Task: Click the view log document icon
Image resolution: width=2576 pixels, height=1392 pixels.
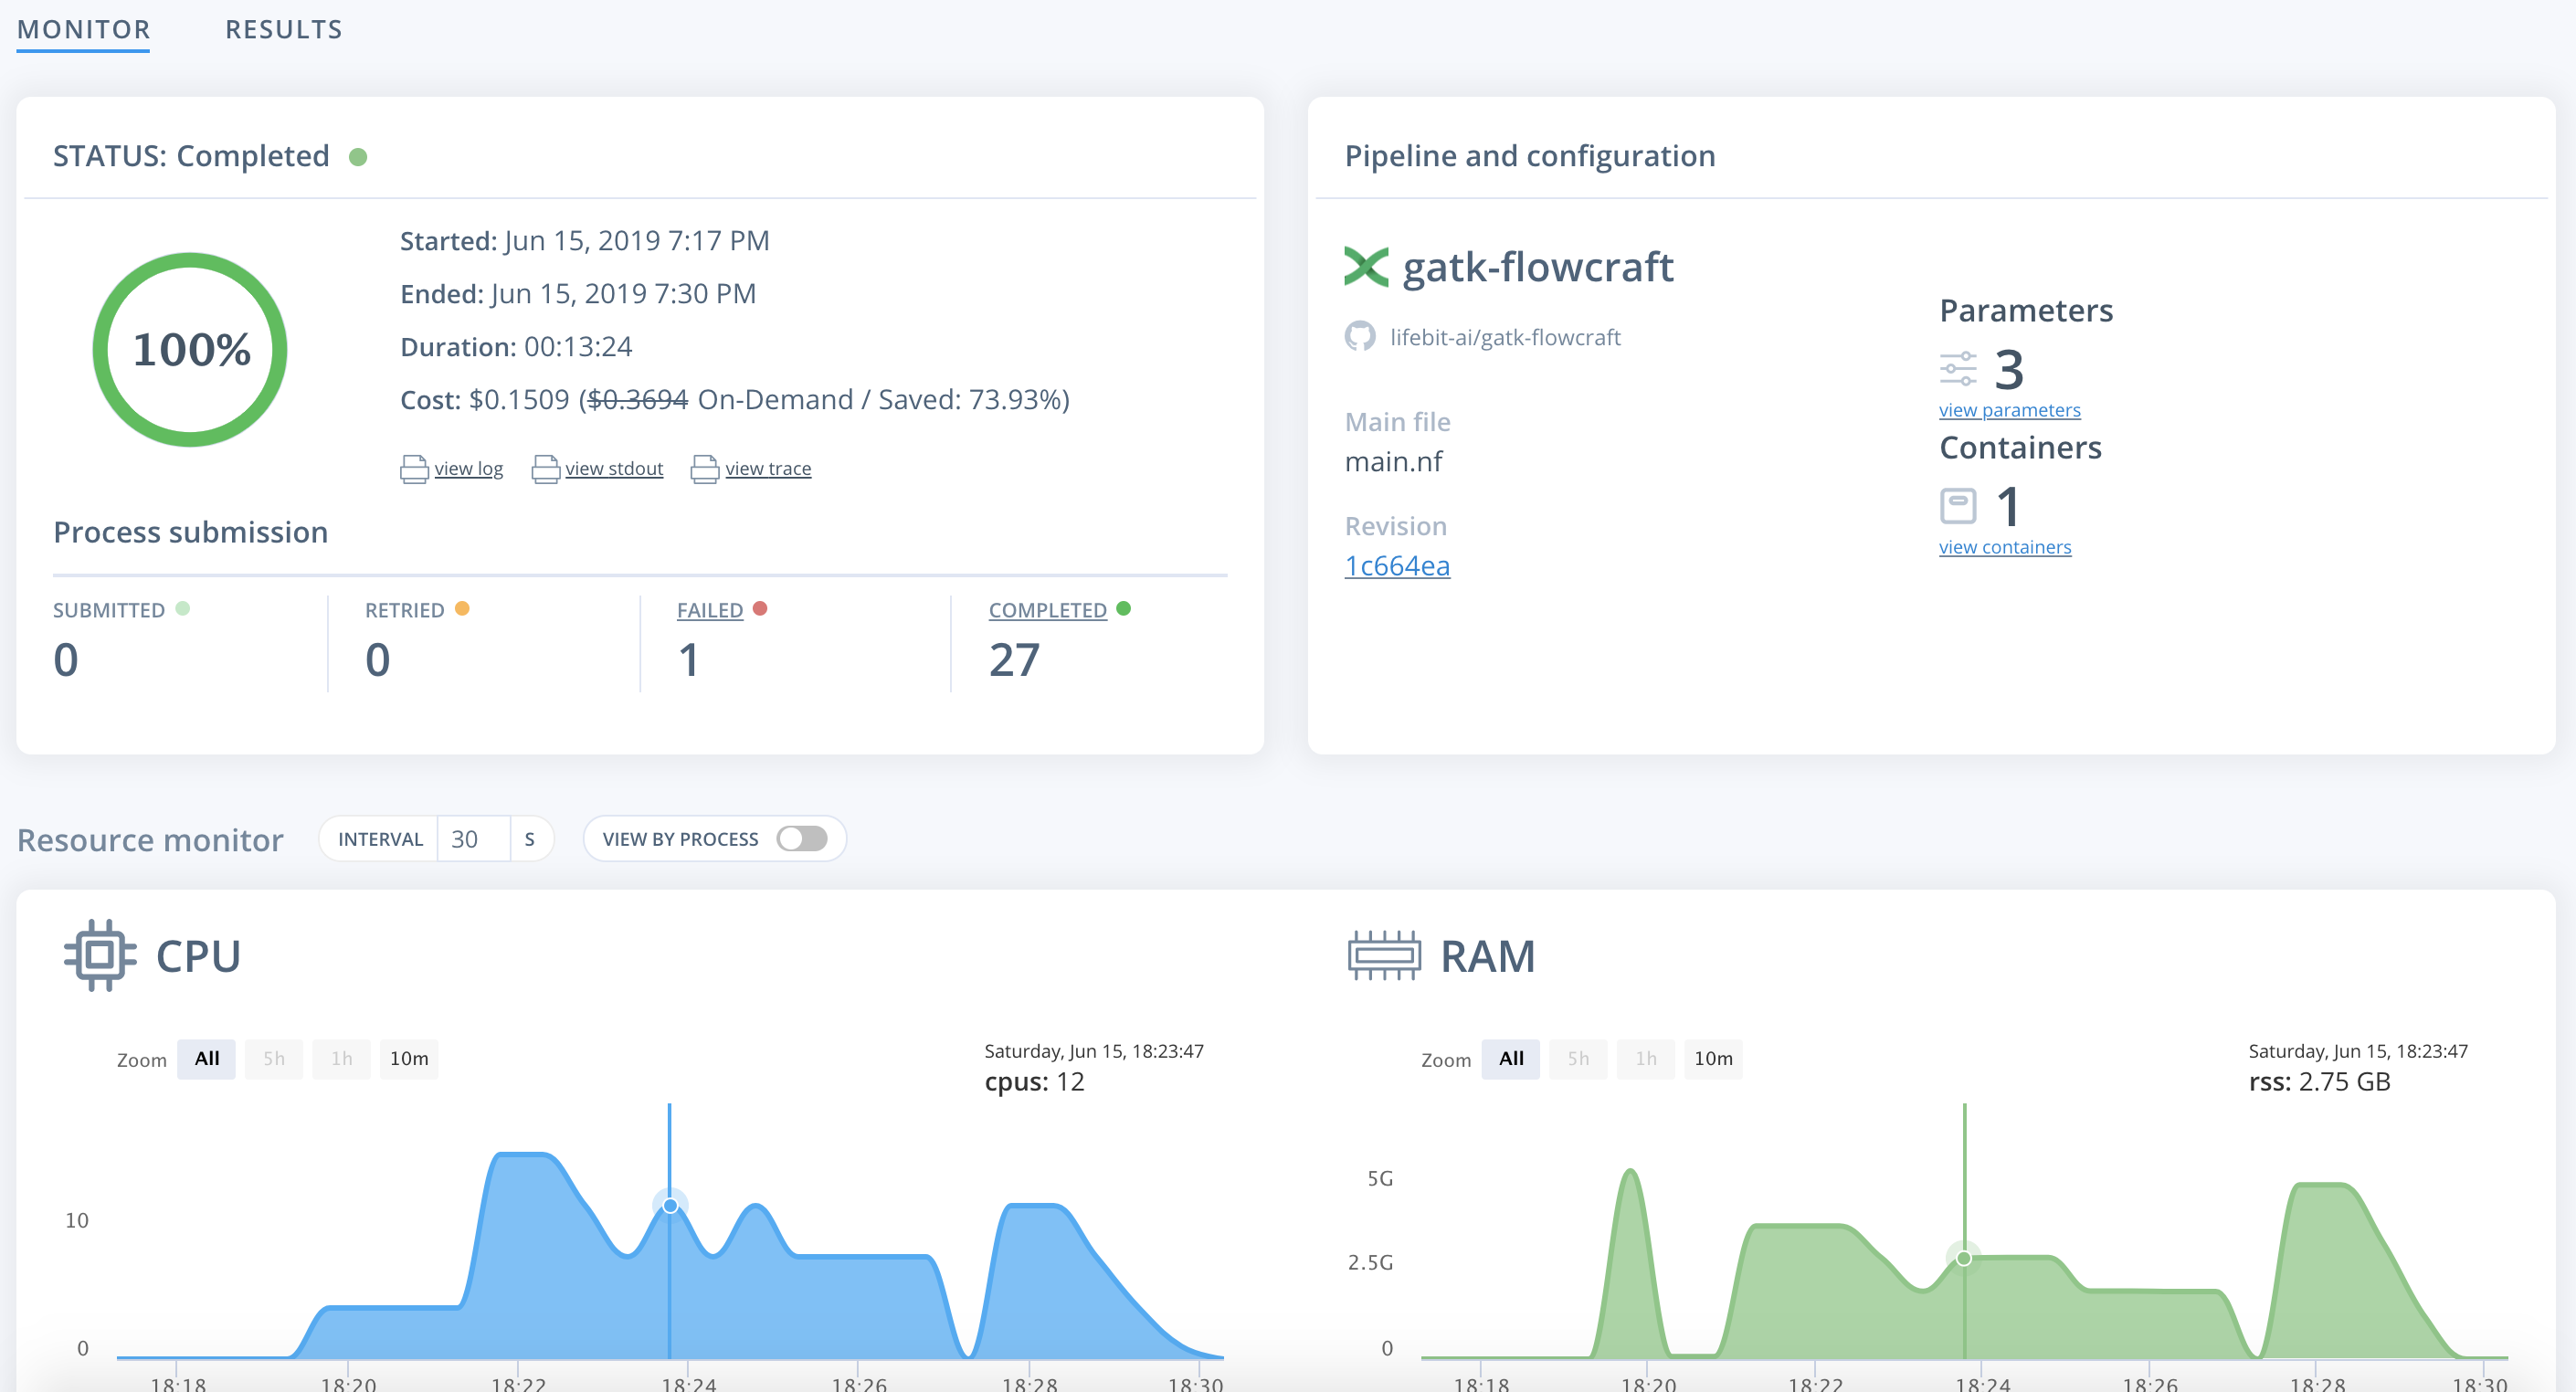Action: click(414, 468)
